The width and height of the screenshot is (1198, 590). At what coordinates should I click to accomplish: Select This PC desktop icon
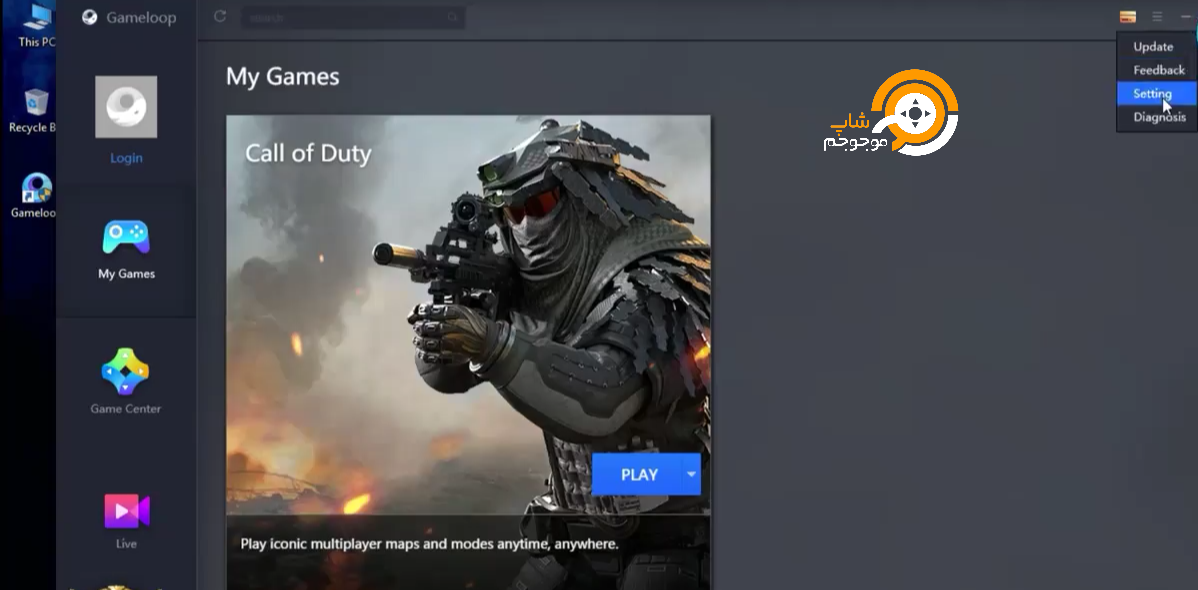click(x=35, y=25)
